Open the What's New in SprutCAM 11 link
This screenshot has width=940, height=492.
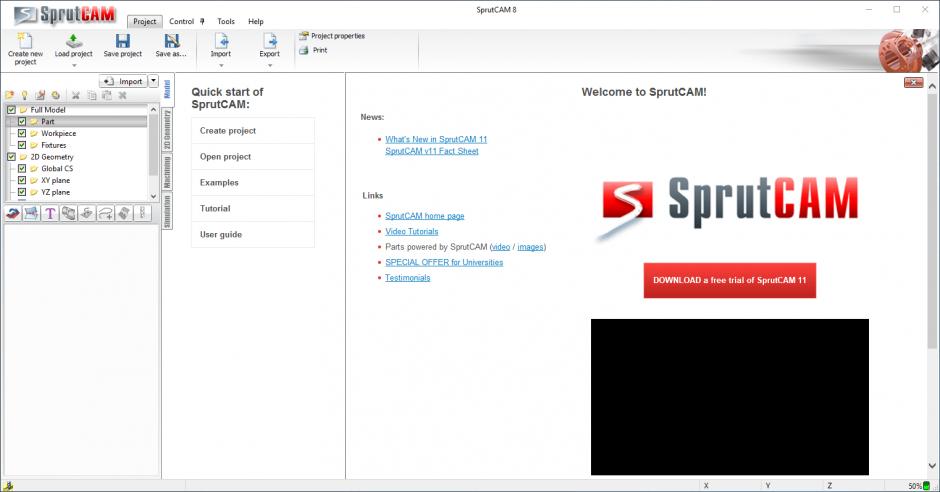tap(436, 139)
